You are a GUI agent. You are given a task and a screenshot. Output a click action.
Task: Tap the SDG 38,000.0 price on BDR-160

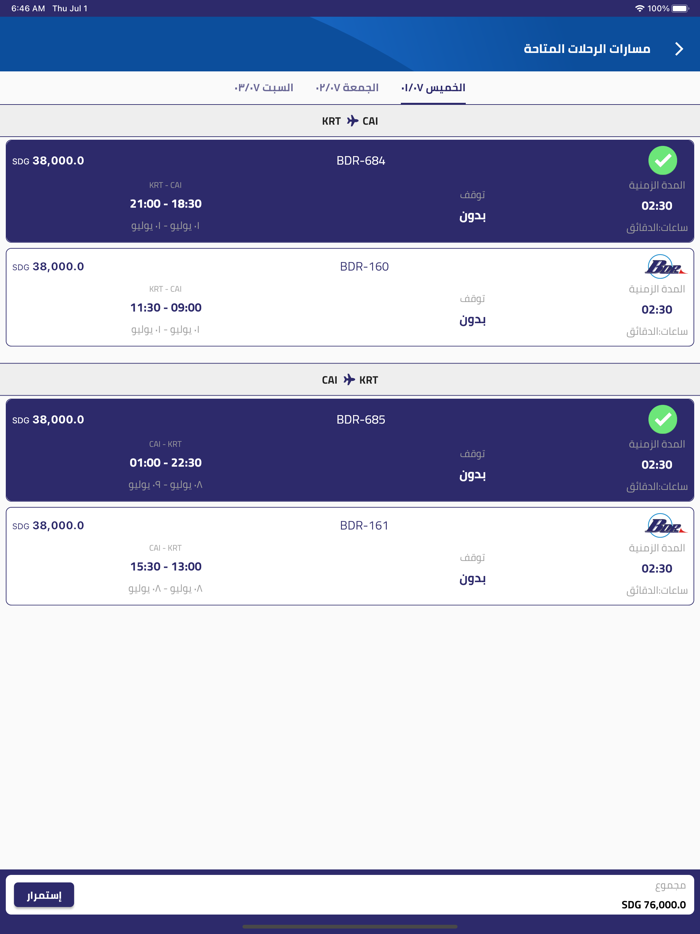coord(48,267)
